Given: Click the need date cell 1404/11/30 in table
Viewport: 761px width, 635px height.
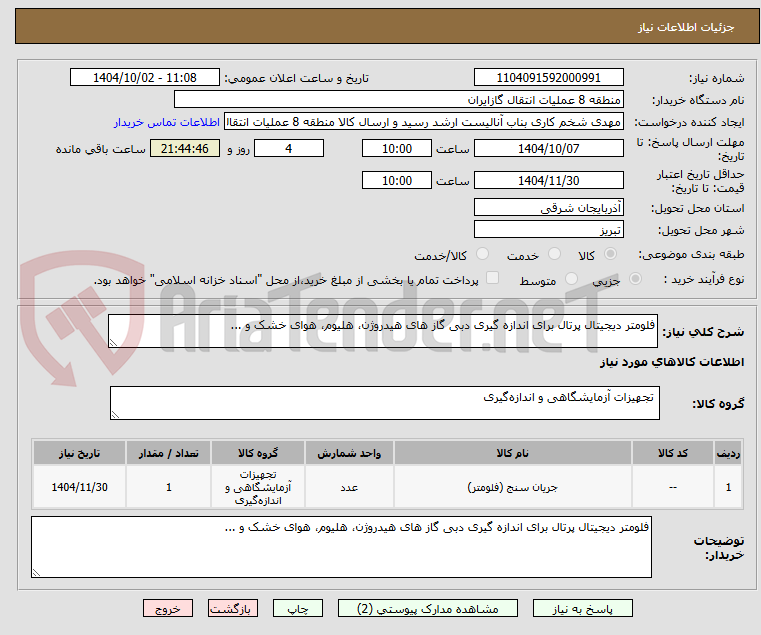Looking at the screenshot, I should pyautogui.click(x=79, y=487).
